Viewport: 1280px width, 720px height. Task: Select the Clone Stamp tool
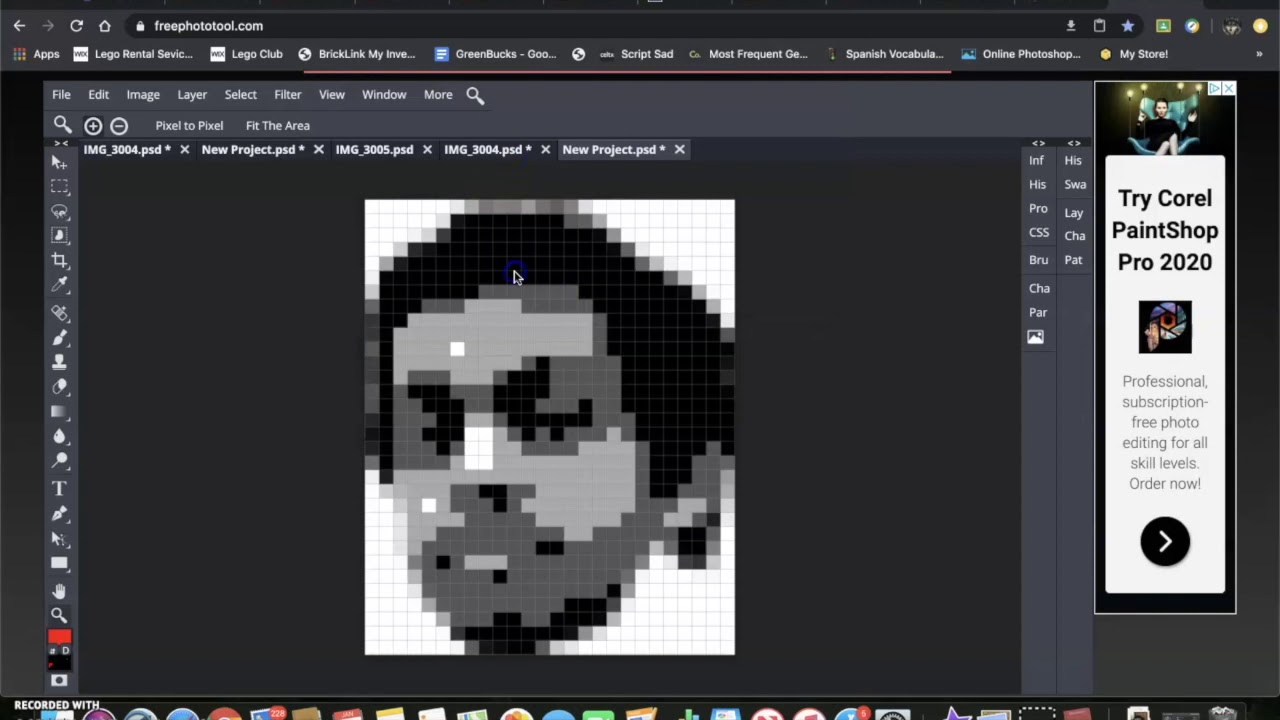click(59, 361)
